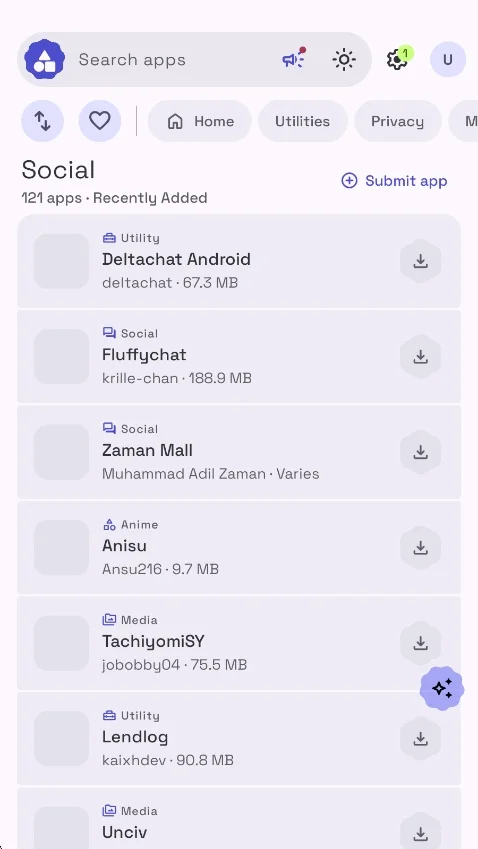Click the Fluffychat app icon thumbnail
Screen dimensions: 478x849
pyautogui.click(x=62, y=357)
